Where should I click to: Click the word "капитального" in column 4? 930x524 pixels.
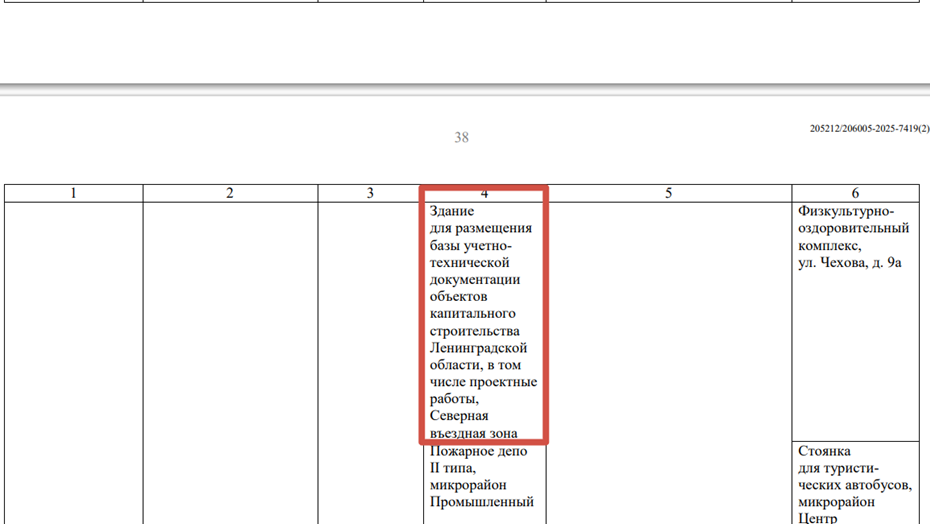(x=473, y=313)
